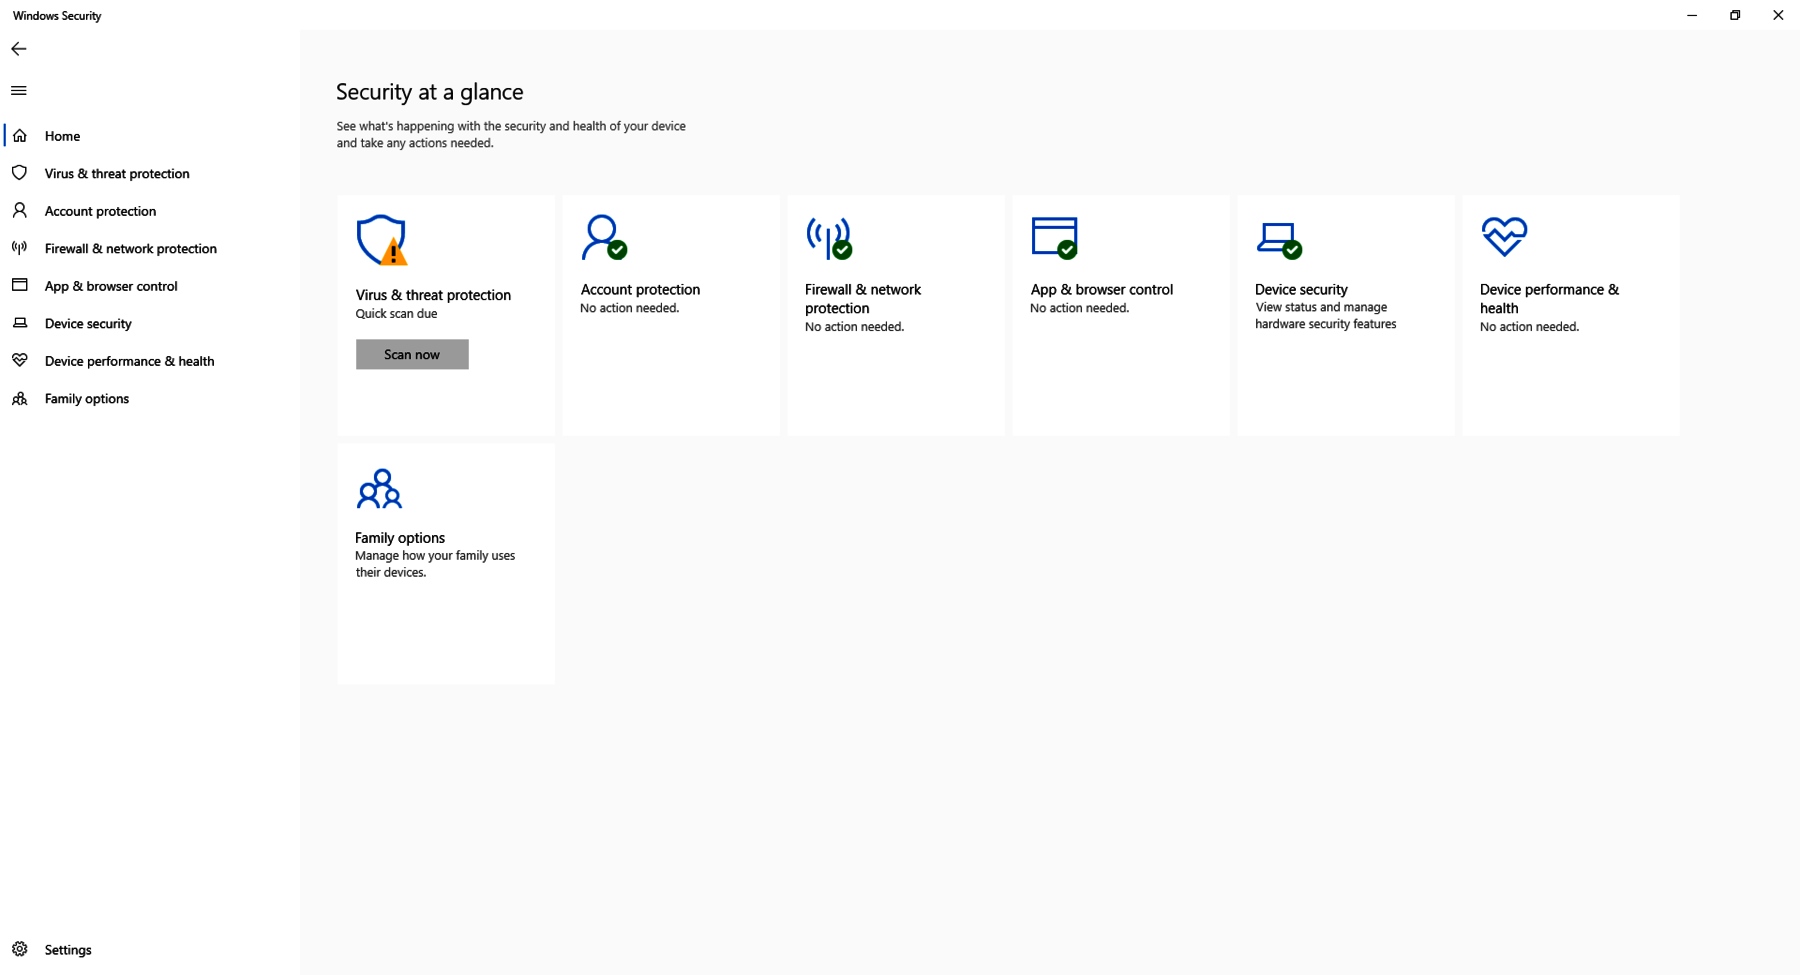1800x975 pixels.
Task: Click the Family options people icon tile
Action: coord(379,489)
